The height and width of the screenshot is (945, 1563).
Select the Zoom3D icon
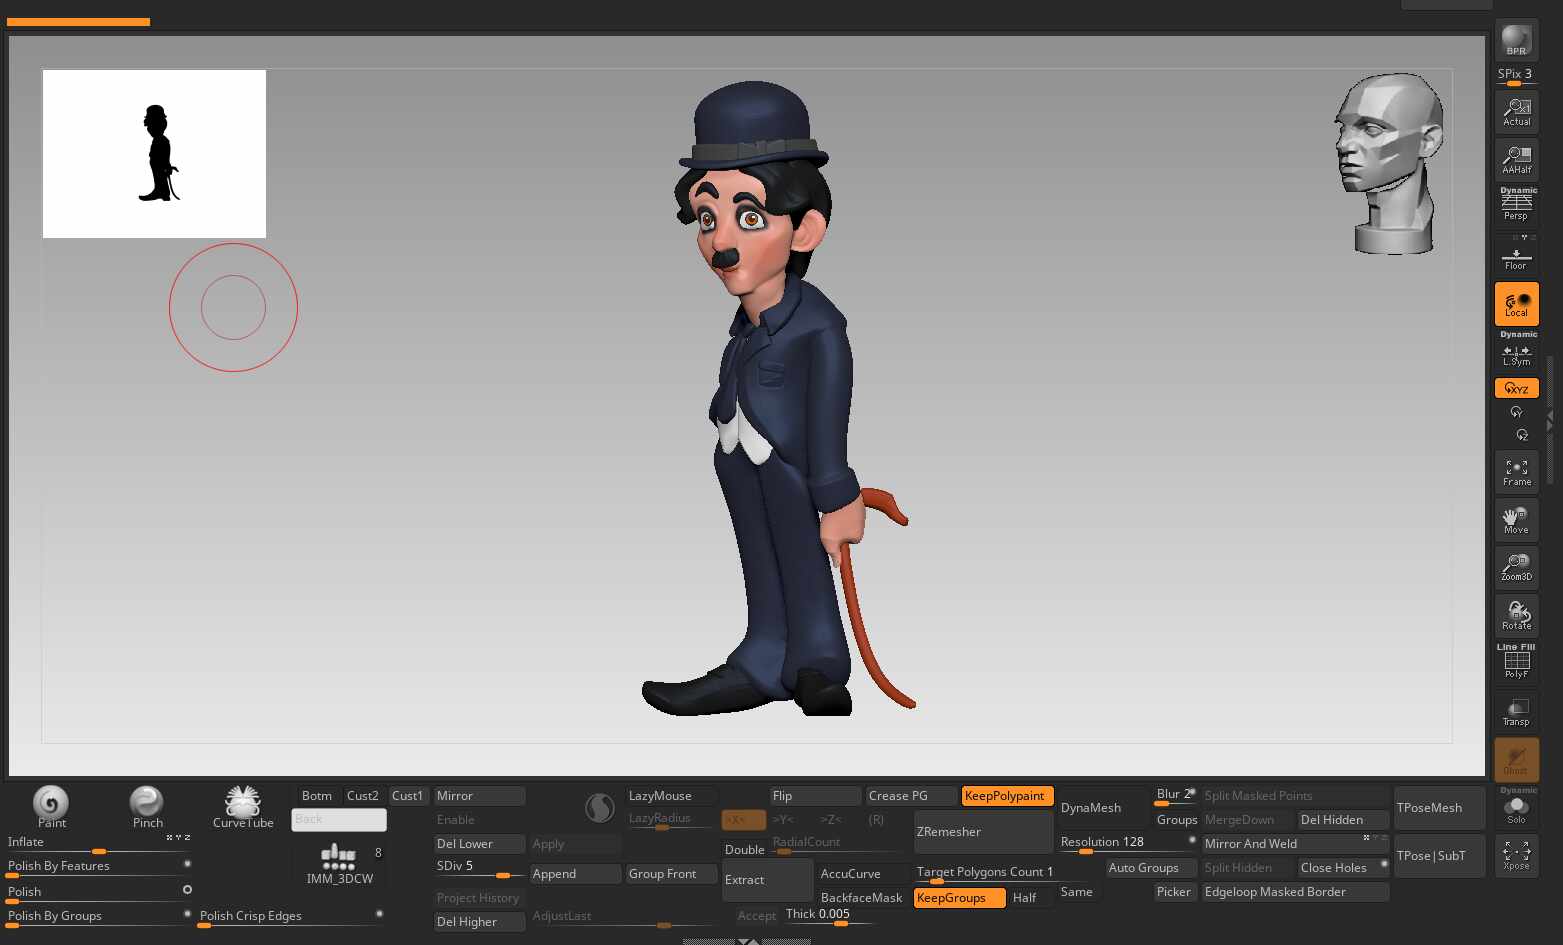point(1516,568)
